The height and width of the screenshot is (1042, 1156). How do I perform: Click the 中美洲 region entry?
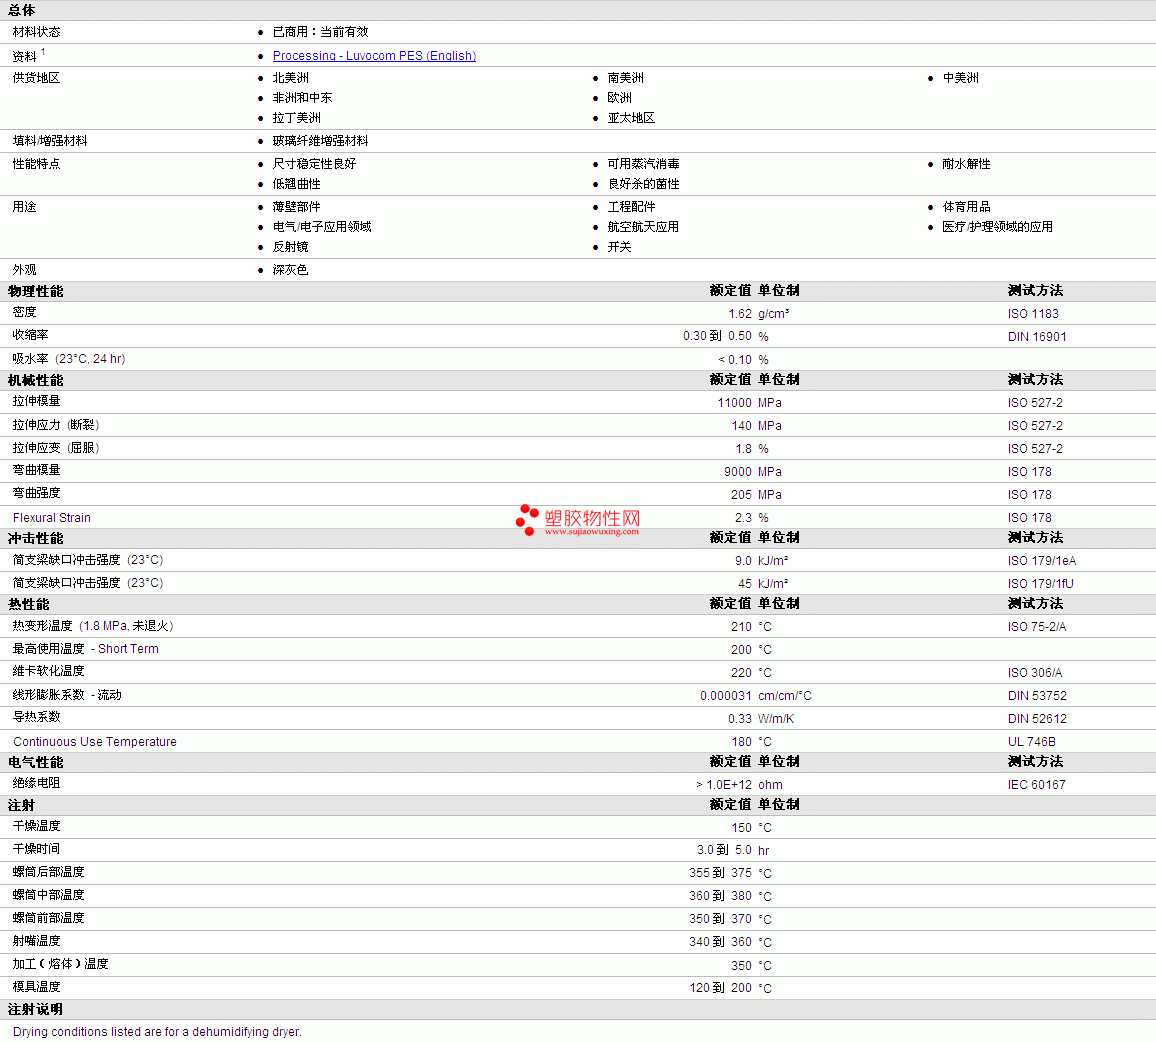point(960,77)
